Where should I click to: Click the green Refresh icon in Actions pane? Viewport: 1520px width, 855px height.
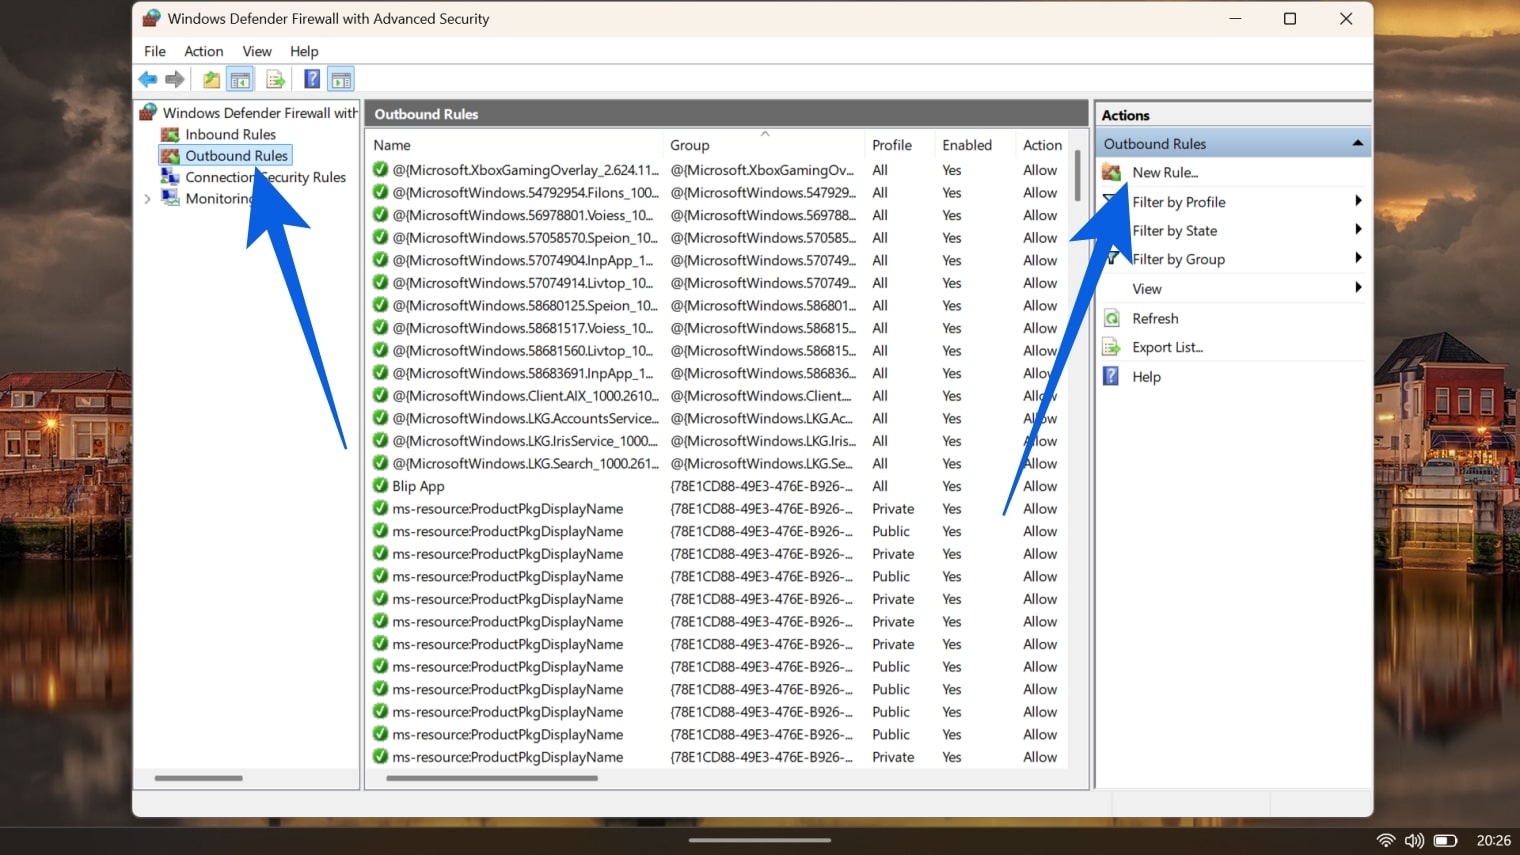(1111, 318)
